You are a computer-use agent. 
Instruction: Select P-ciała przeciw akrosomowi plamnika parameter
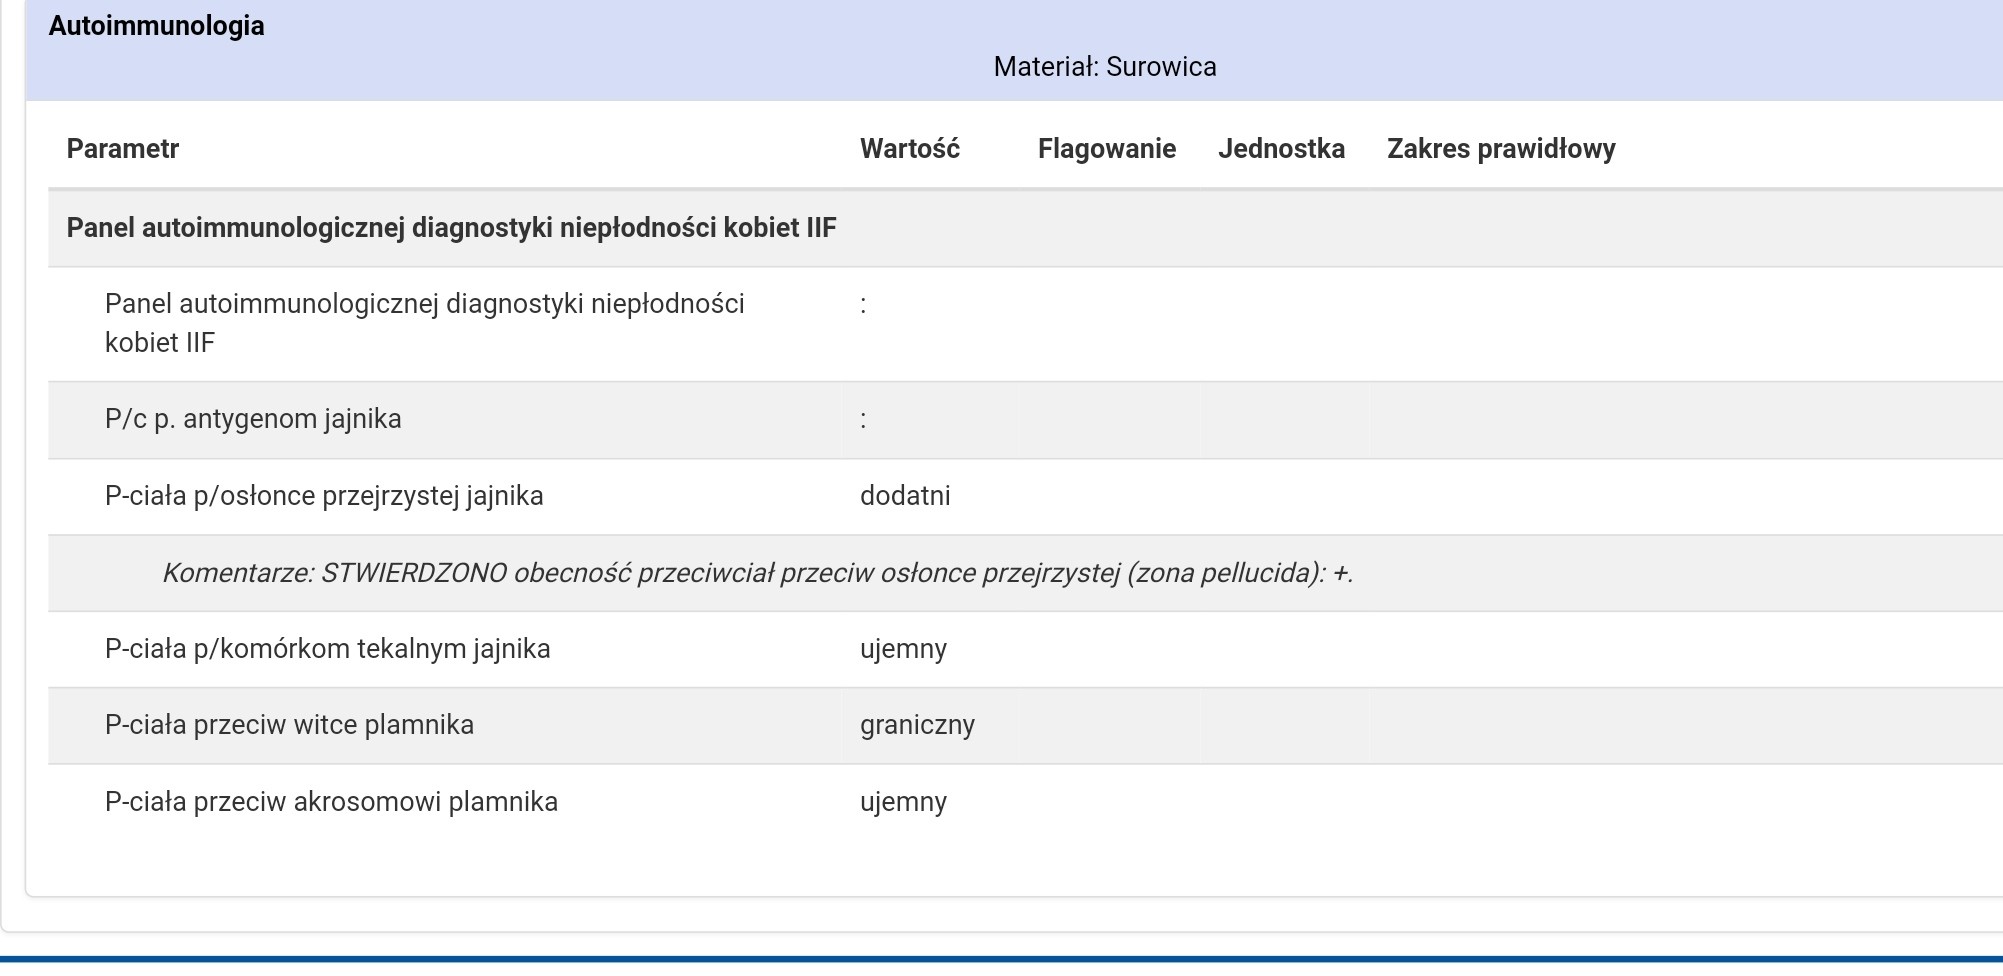[331, 802]
